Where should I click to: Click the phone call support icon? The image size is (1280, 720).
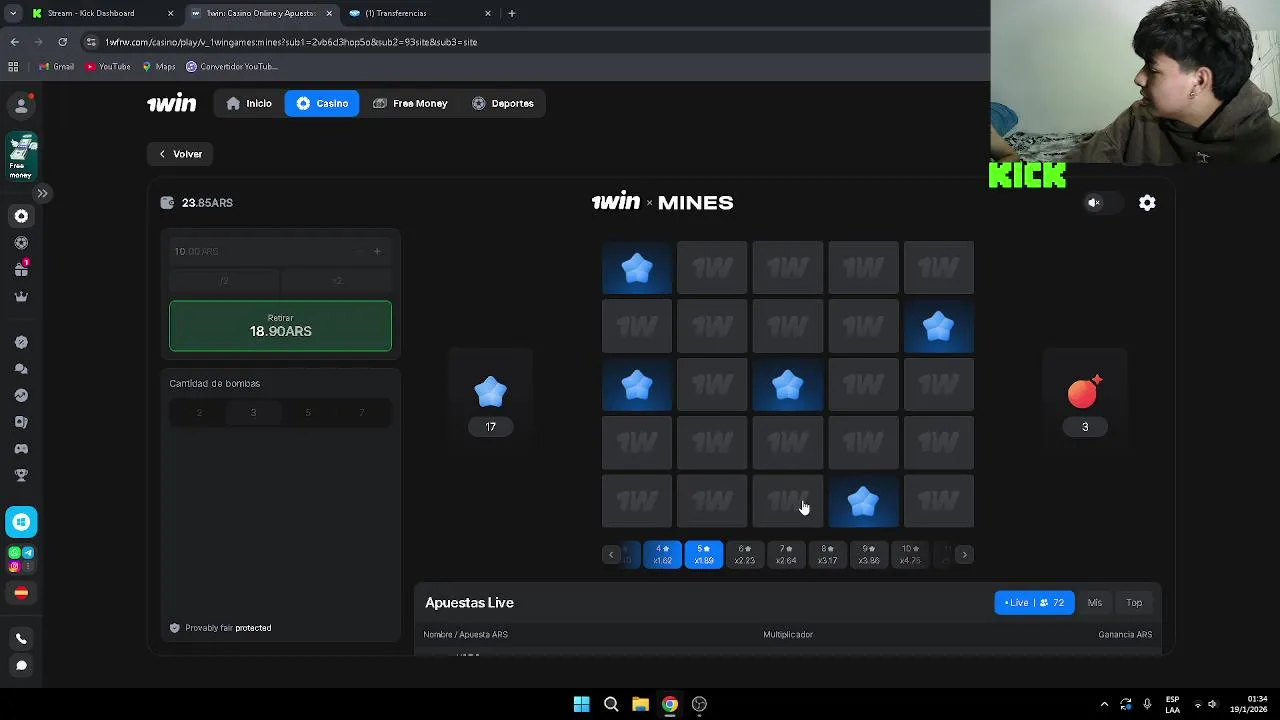click(21, 639)
